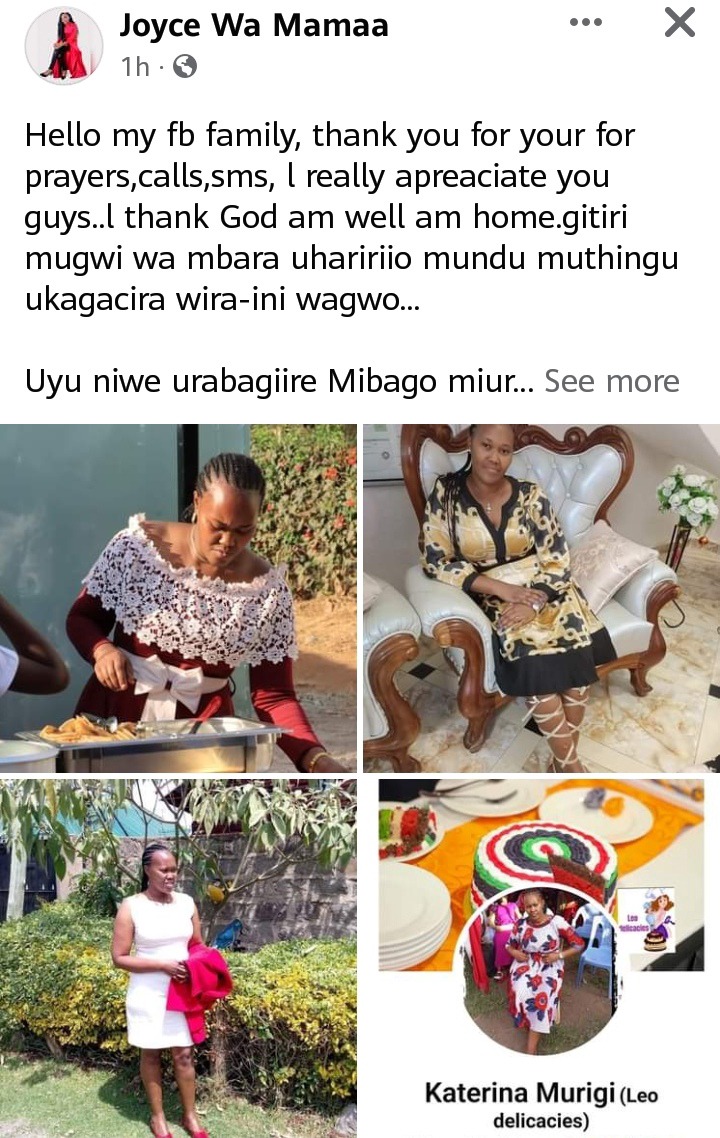The height and width of the screenshot is (1138, 720).
Task: Click the Katerina Murigi name text
Action: click(520, 1092)
